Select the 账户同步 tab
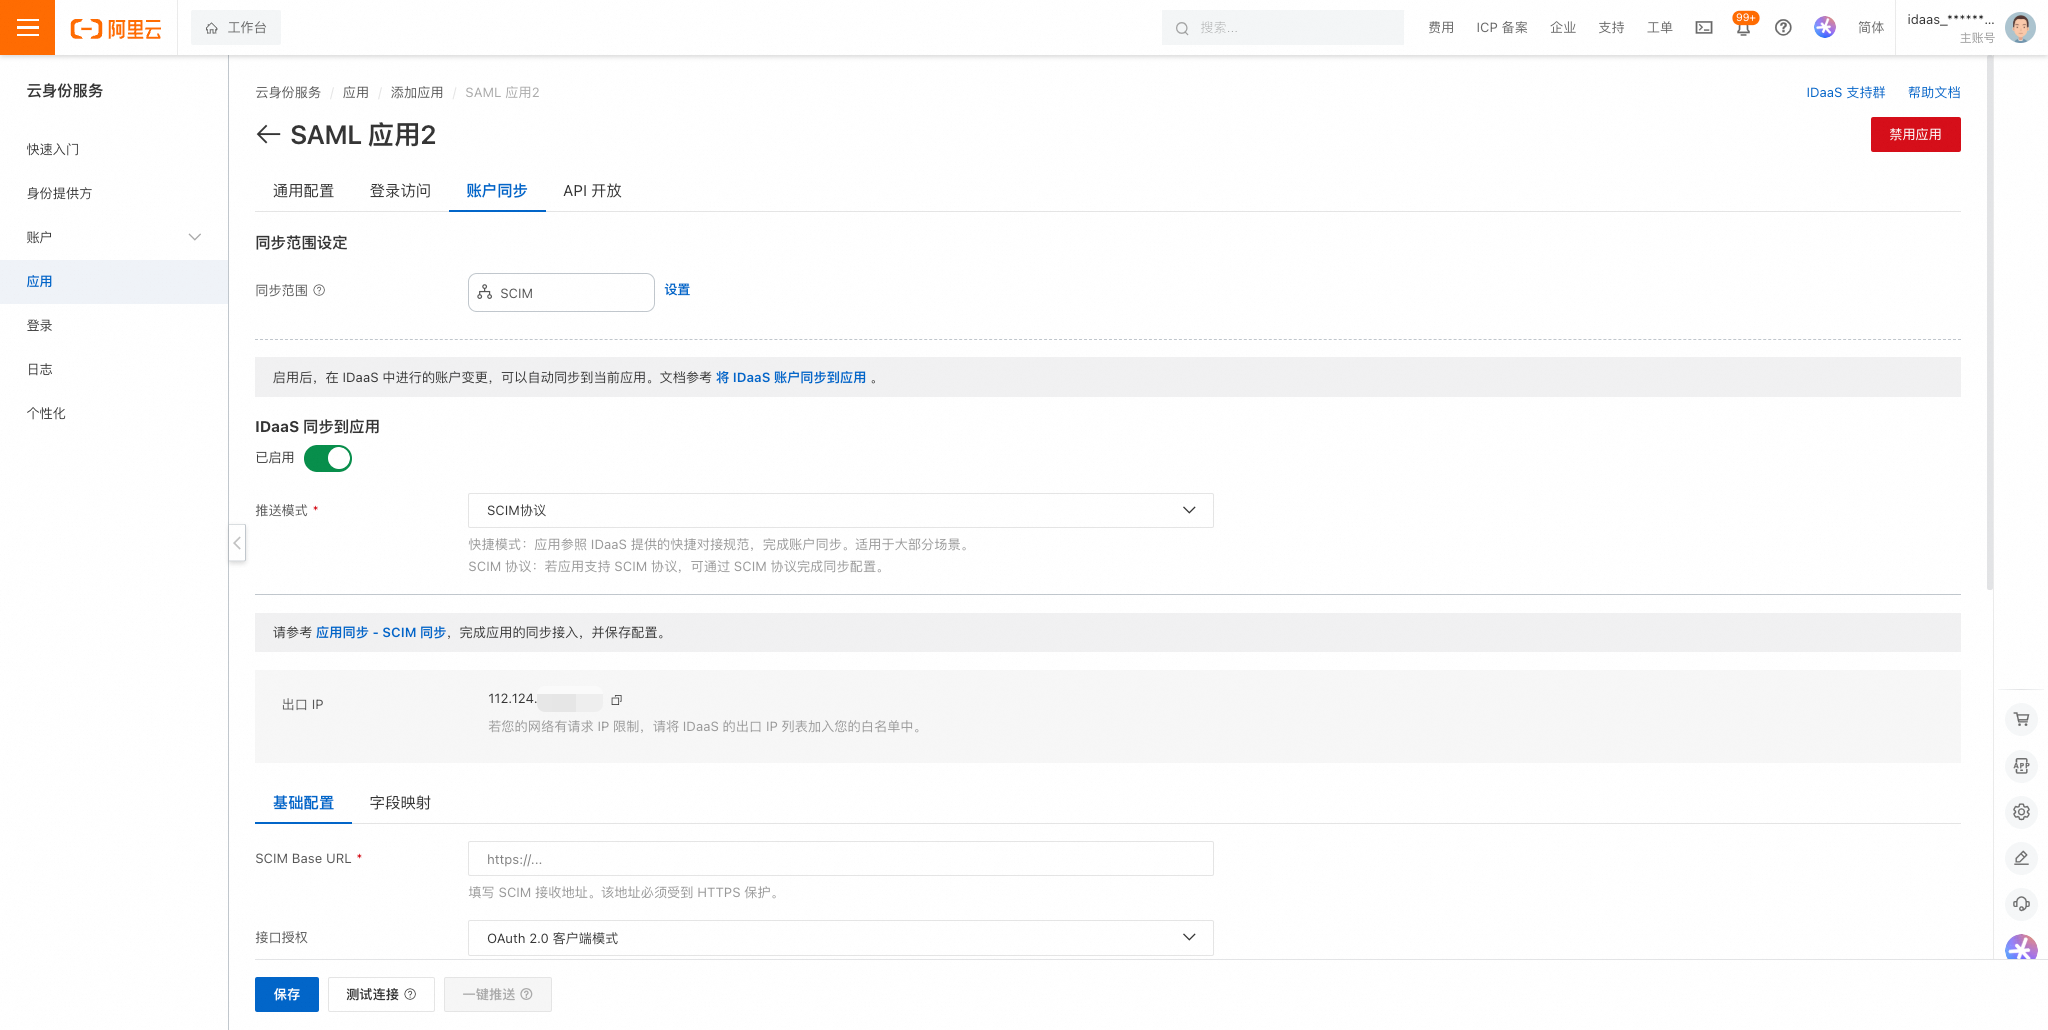 tap(497, 191)
